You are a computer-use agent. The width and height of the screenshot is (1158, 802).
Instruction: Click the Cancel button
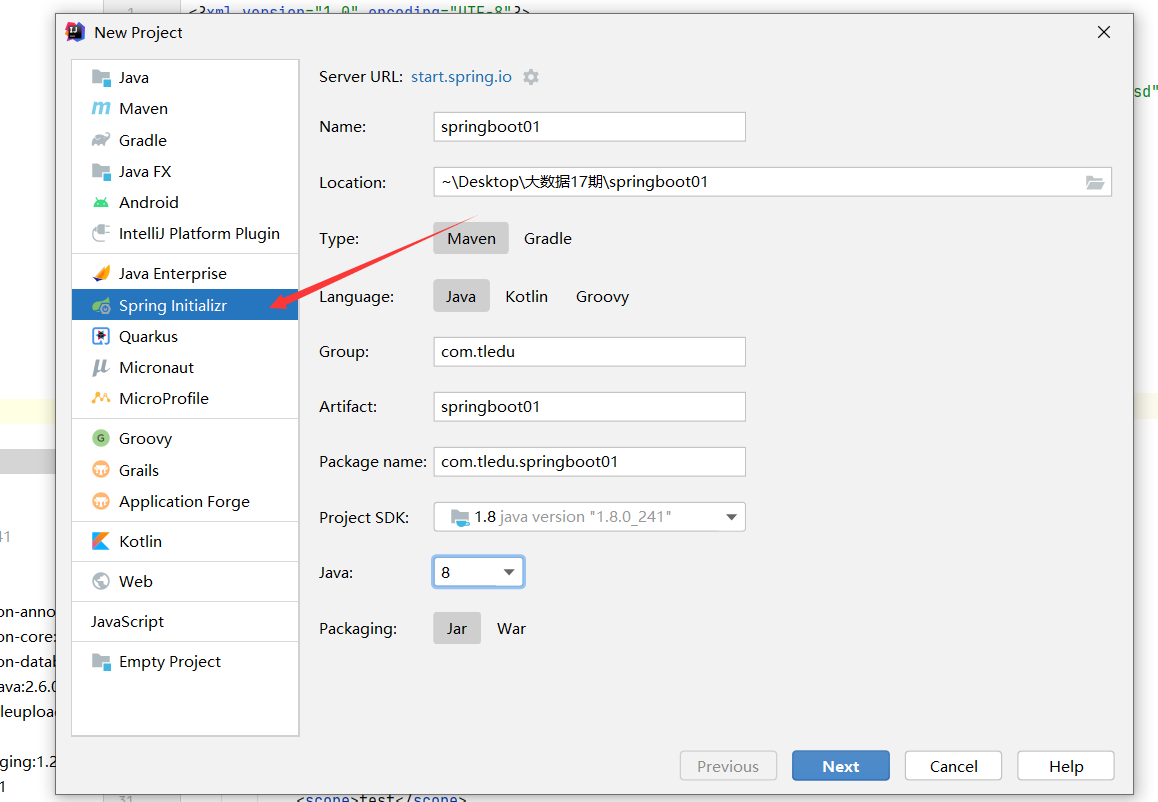pyautogui.click(x=953, y=766)
